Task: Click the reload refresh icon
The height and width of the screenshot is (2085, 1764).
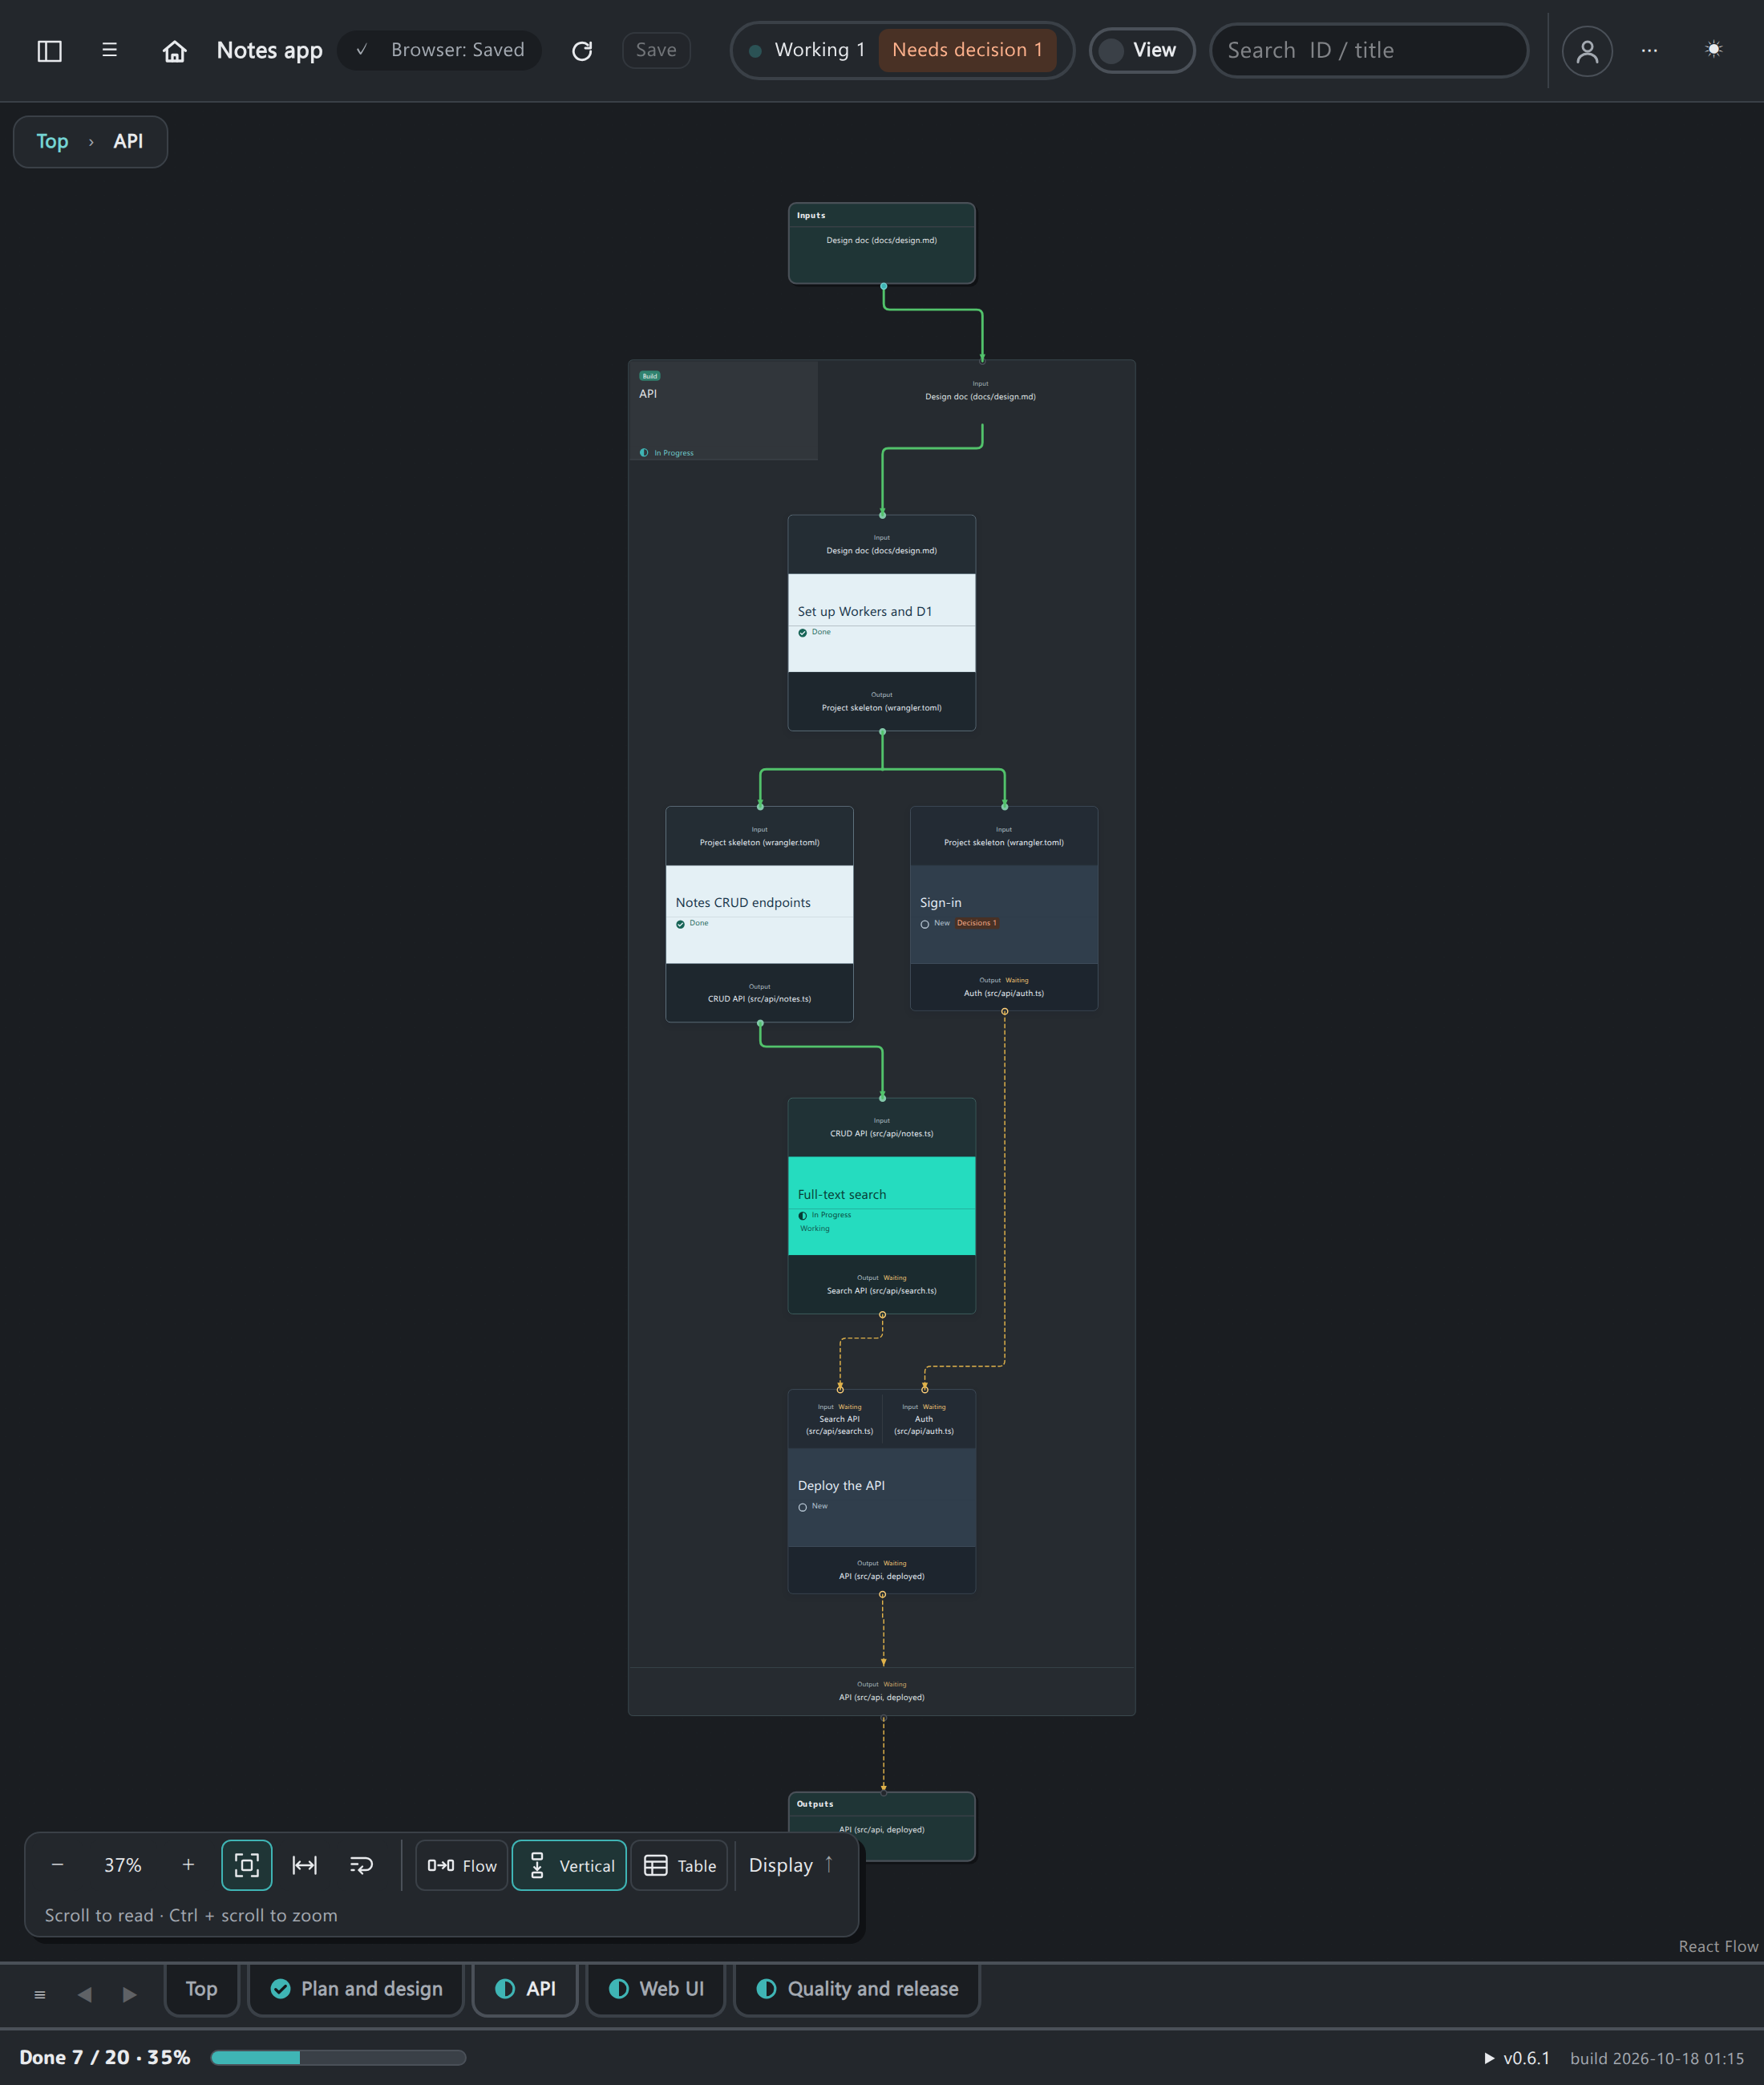Action: [582, 50]
